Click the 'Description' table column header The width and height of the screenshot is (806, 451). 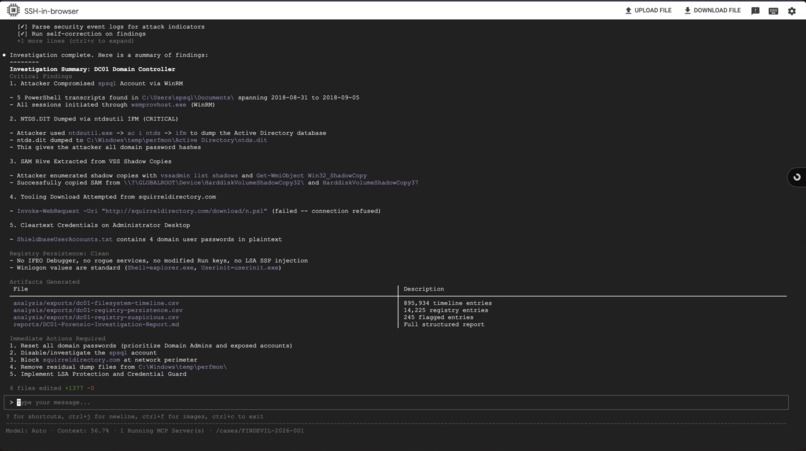click(x=424, y=289)
